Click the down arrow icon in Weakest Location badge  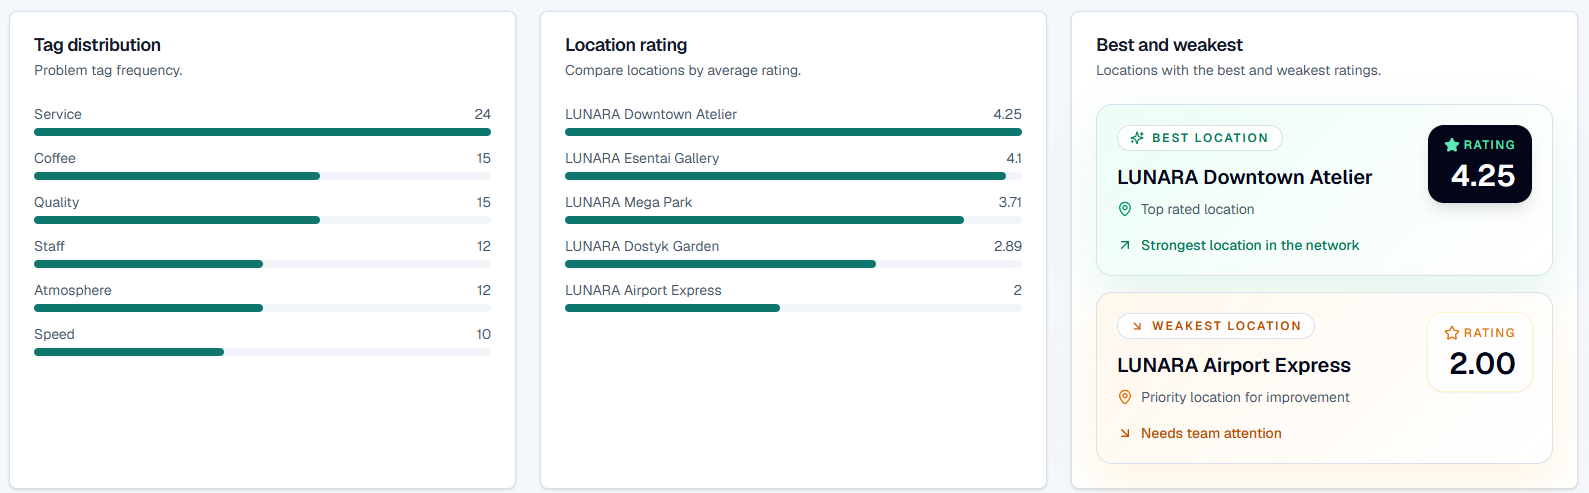tap(1137, 326)
